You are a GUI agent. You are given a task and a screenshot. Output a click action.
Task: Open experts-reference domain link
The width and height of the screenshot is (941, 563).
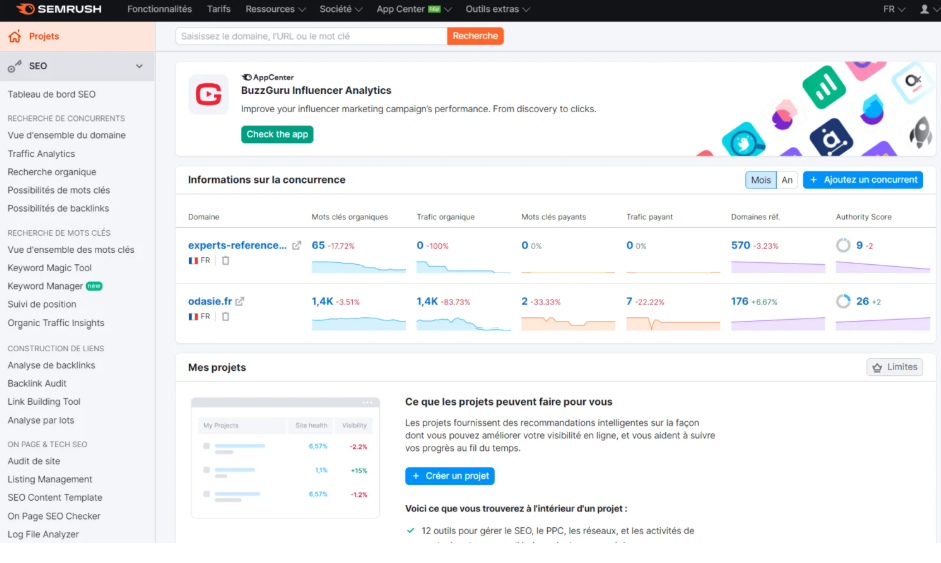(238, 245)
